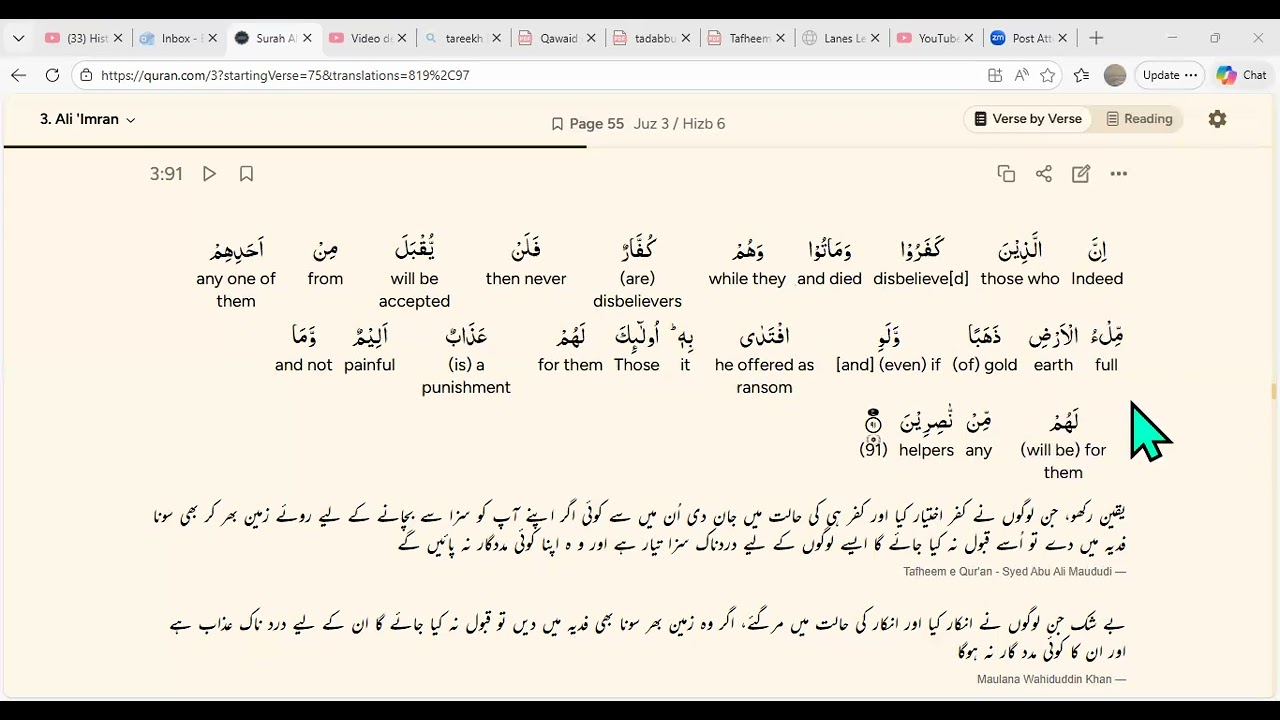Click the Arabic word meaning 'Indeed'
The width and height of the screenshot is (1280, 720).
[1097, 249]
